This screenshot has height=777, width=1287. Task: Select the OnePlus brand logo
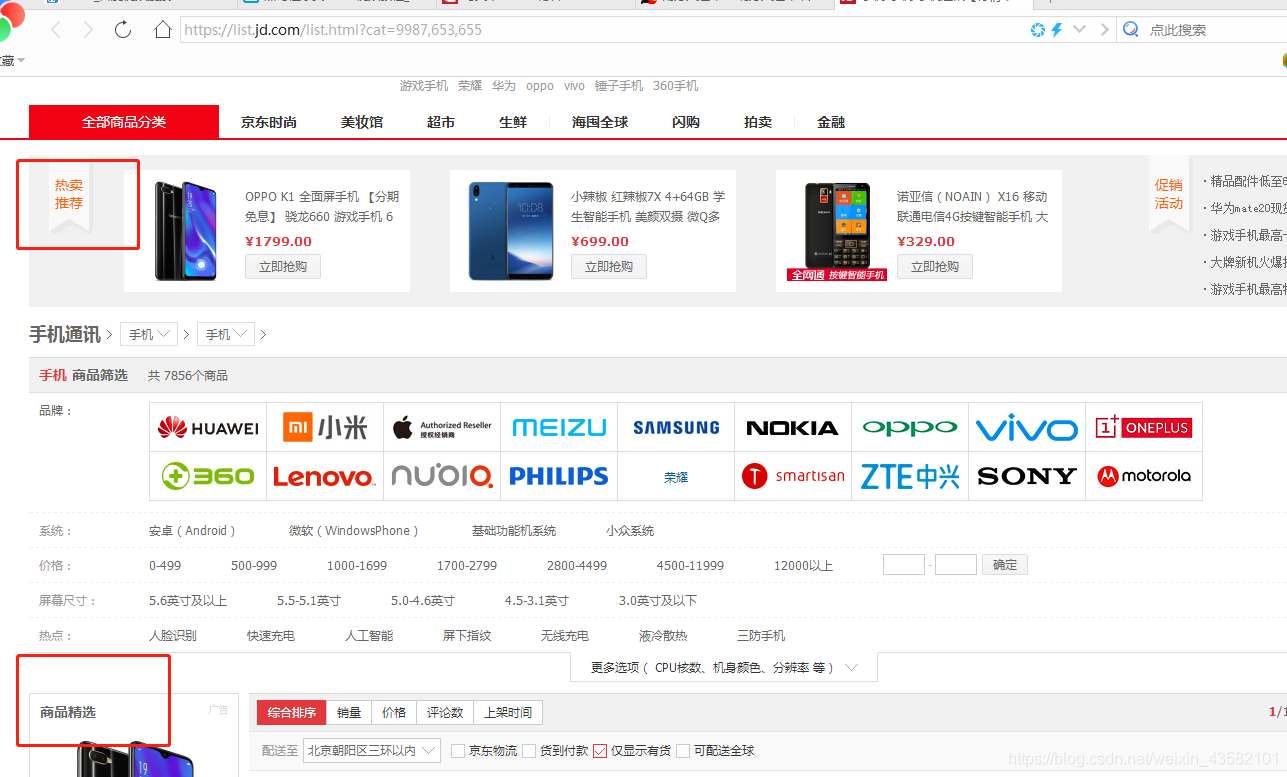tap(1144, 428)
